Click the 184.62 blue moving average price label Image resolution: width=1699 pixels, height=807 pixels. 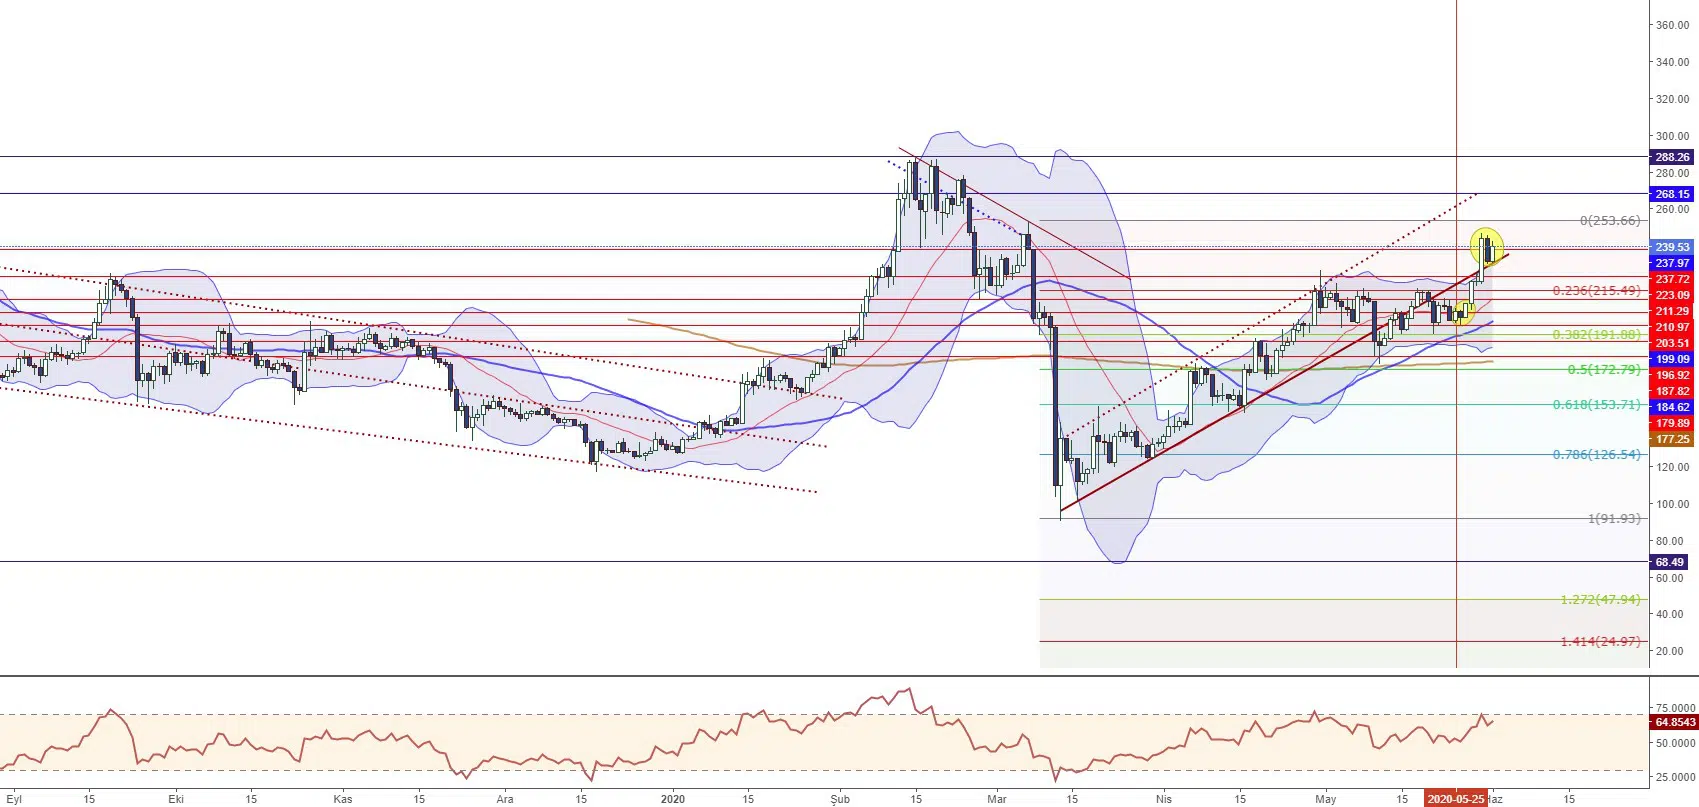click(x=1672, y=407)
